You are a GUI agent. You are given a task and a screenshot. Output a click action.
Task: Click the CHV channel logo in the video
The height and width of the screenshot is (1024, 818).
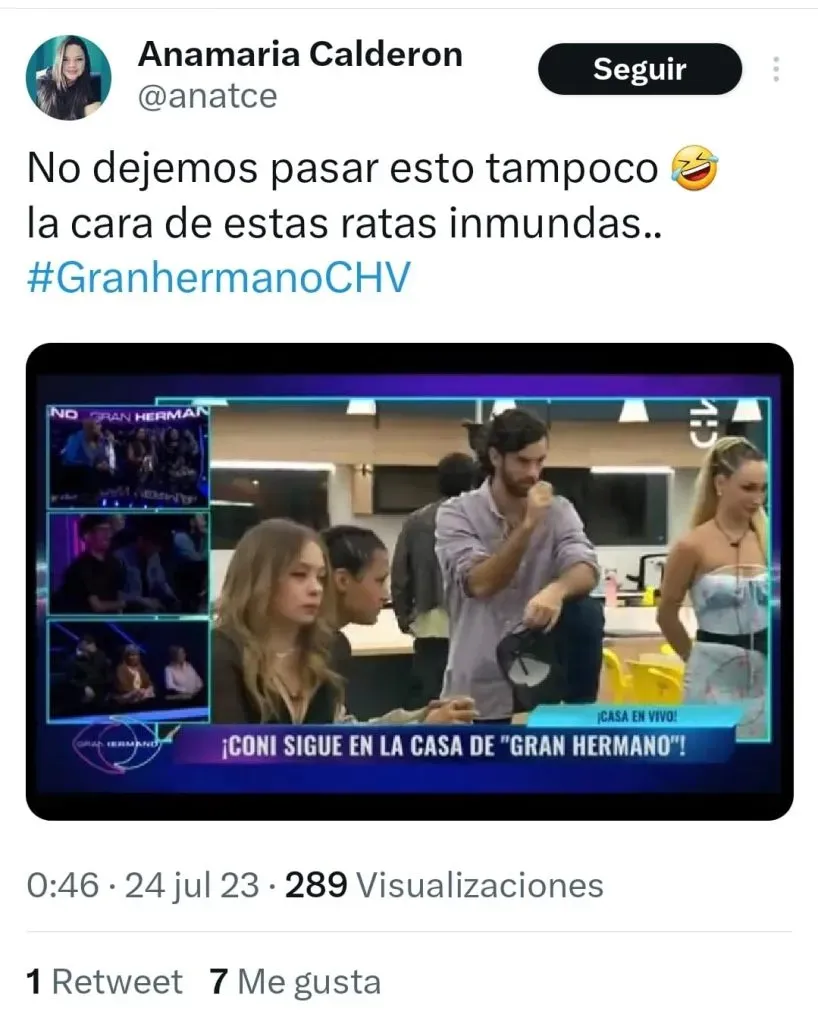[705, 428]
